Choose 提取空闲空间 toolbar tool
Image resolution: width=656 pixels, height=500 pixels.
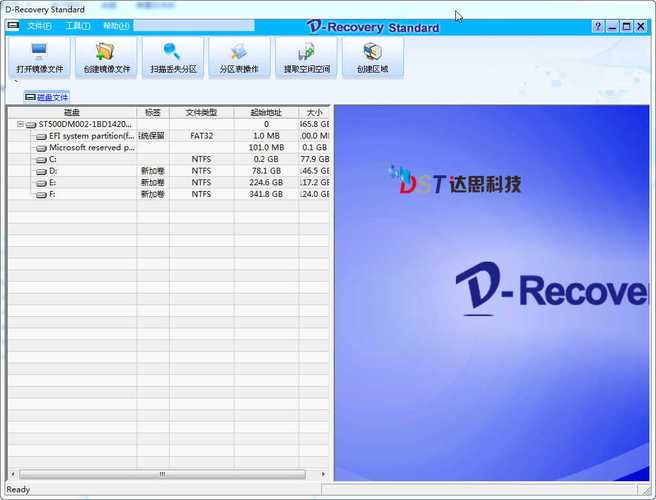click(x=306, y=58)
